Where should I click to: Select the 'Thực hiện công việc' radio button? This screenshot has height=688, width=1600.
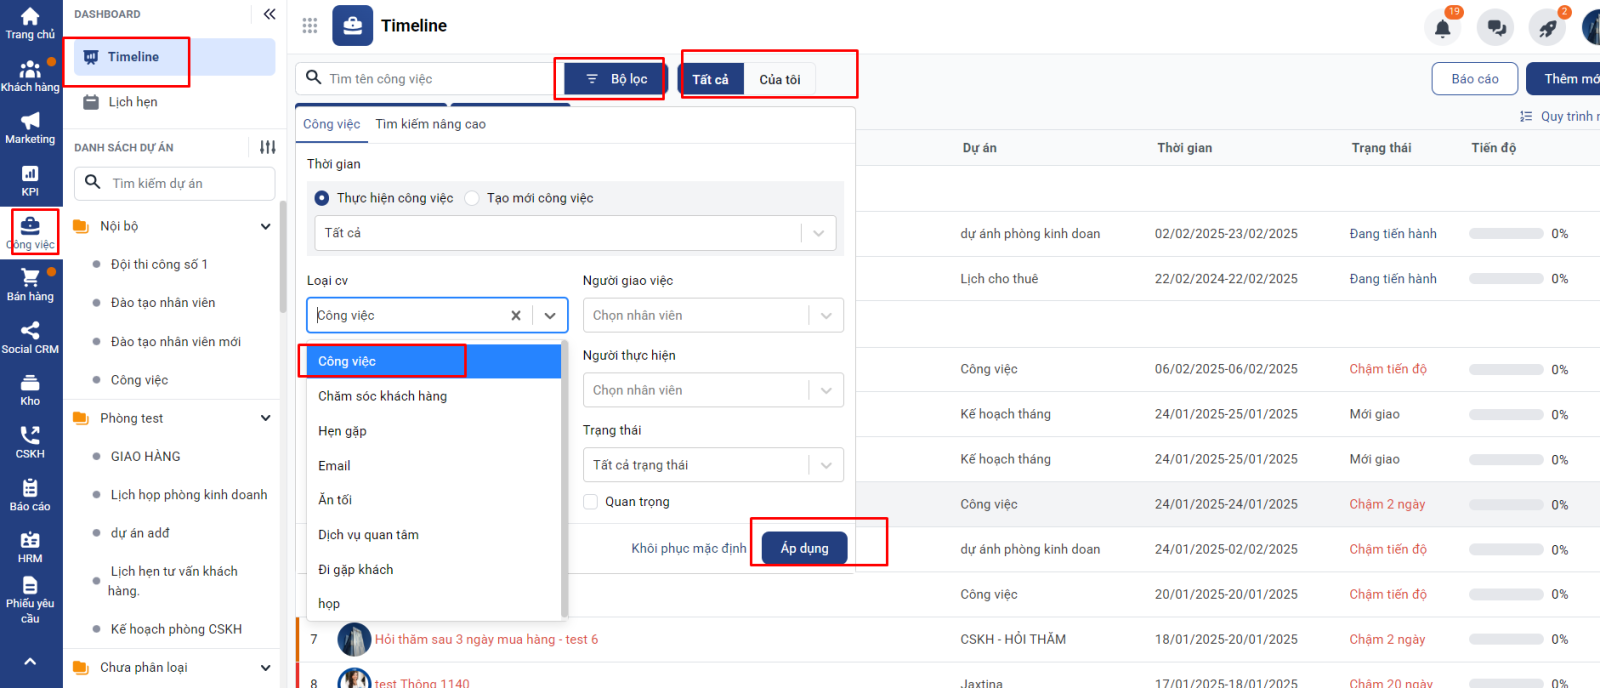(x=322, y=198)
